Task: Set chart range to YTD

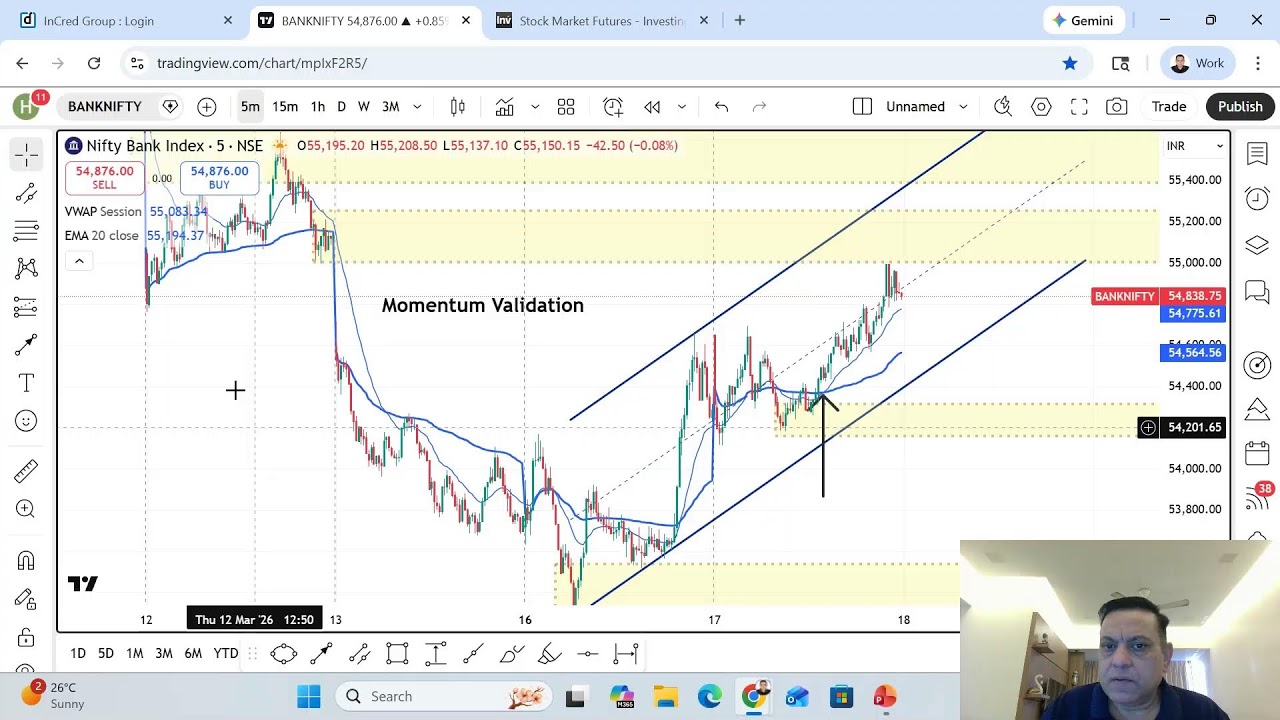Action: point(226,654)
